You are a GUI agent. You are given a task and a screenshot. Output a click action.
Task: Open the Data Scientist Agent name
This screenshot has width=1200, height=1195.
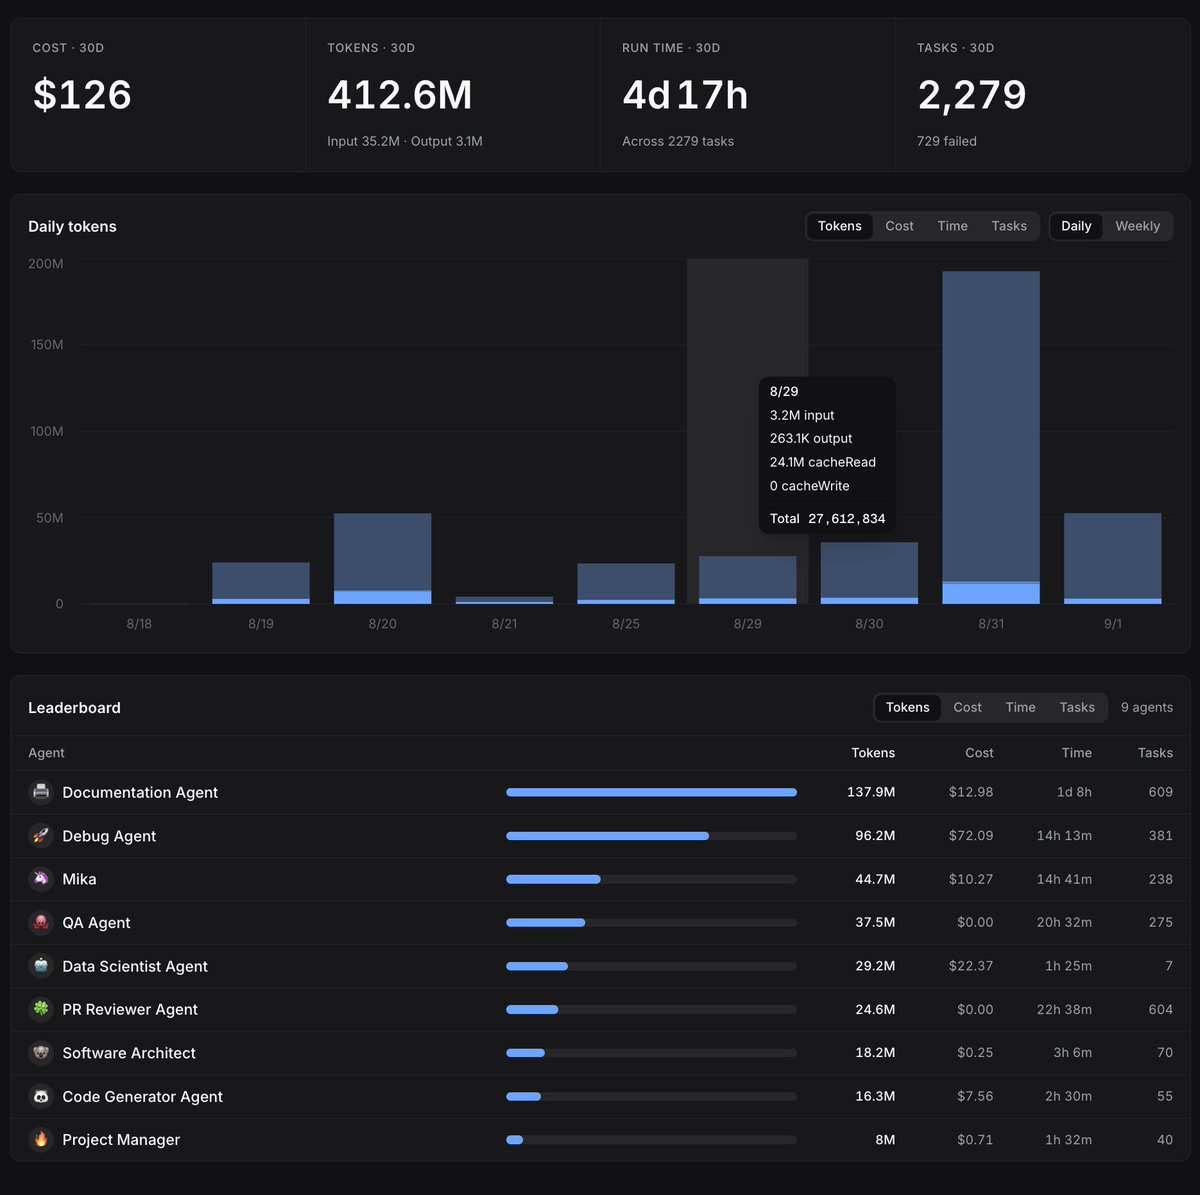(x=135, y=966)
